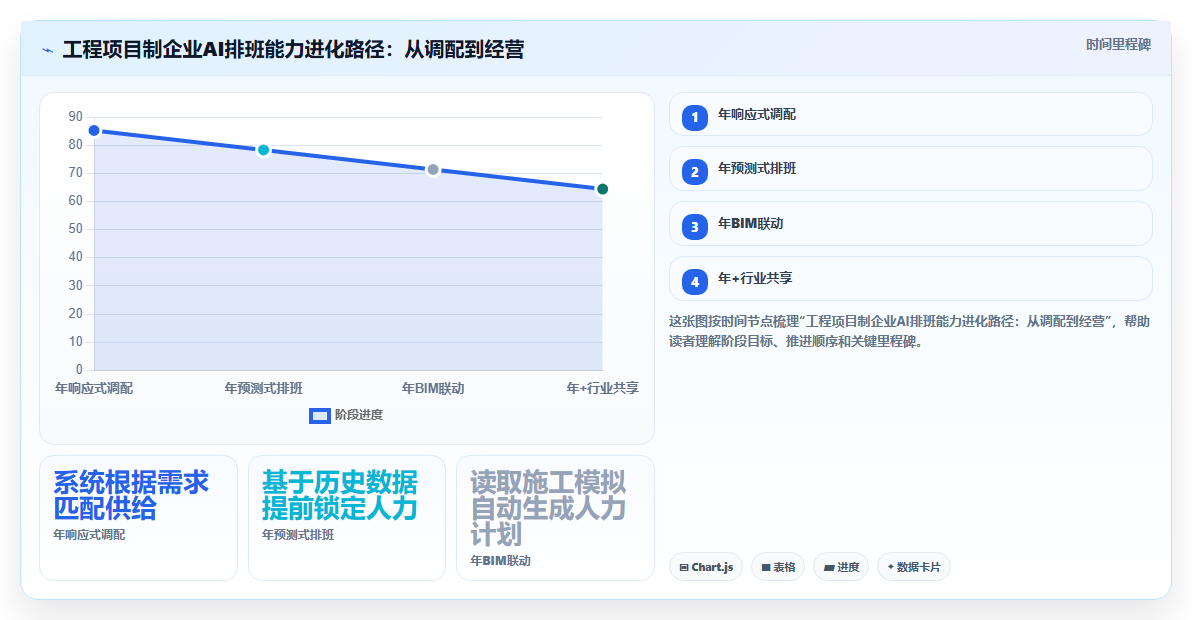Toggle the 阶段进度 legend color box
The height and width of the screenshot is (620, 1192).
(320, 416)
